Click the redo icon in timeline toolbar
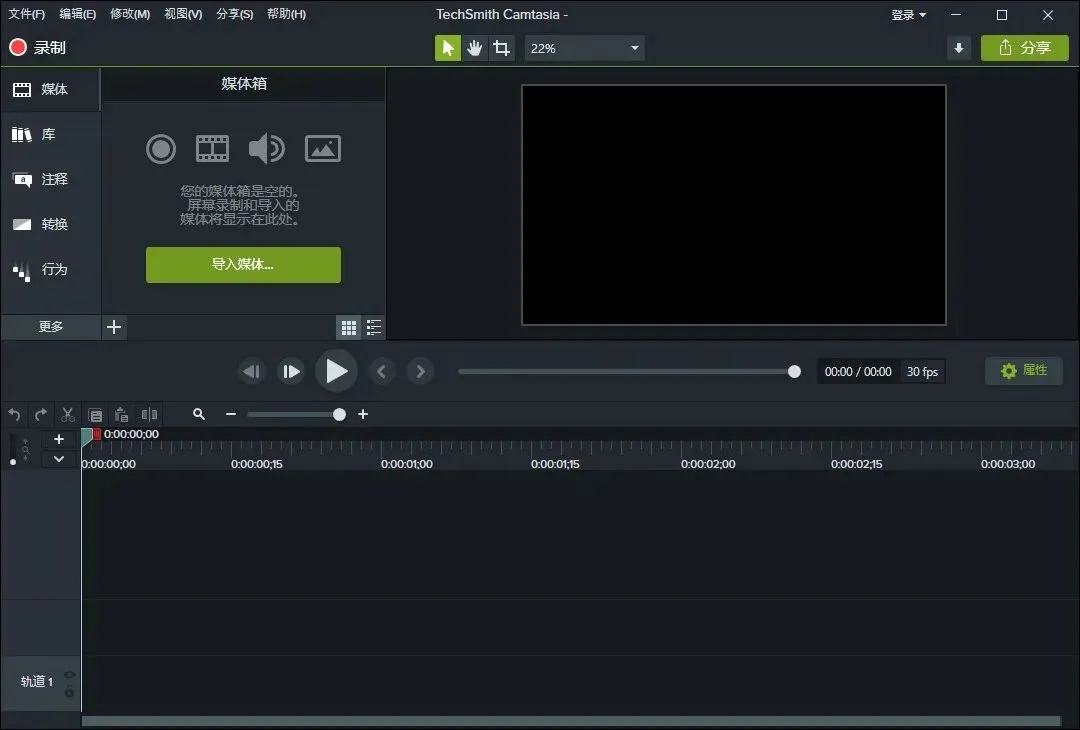Screen dimensions: 1080x730 pos(41,415)
